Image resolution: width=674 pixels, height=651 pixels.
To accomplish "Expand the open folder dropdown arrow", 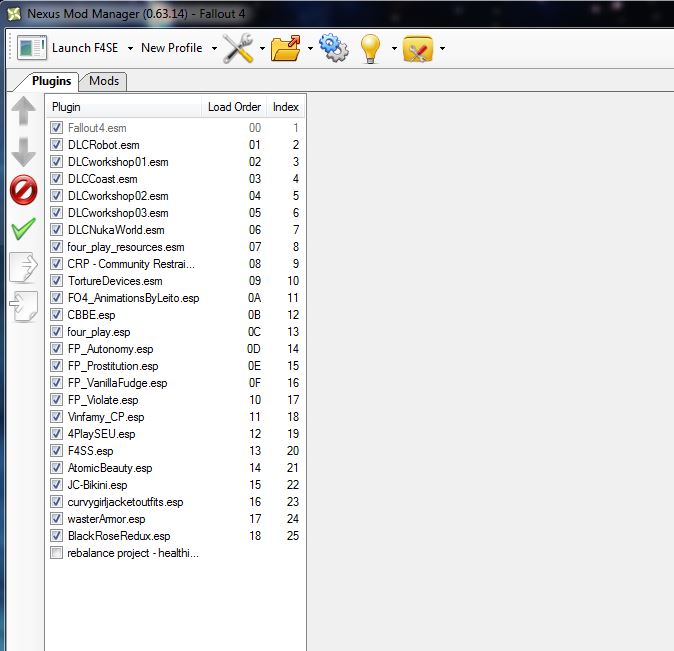I will pyautogui.click(x=310, y=48).
